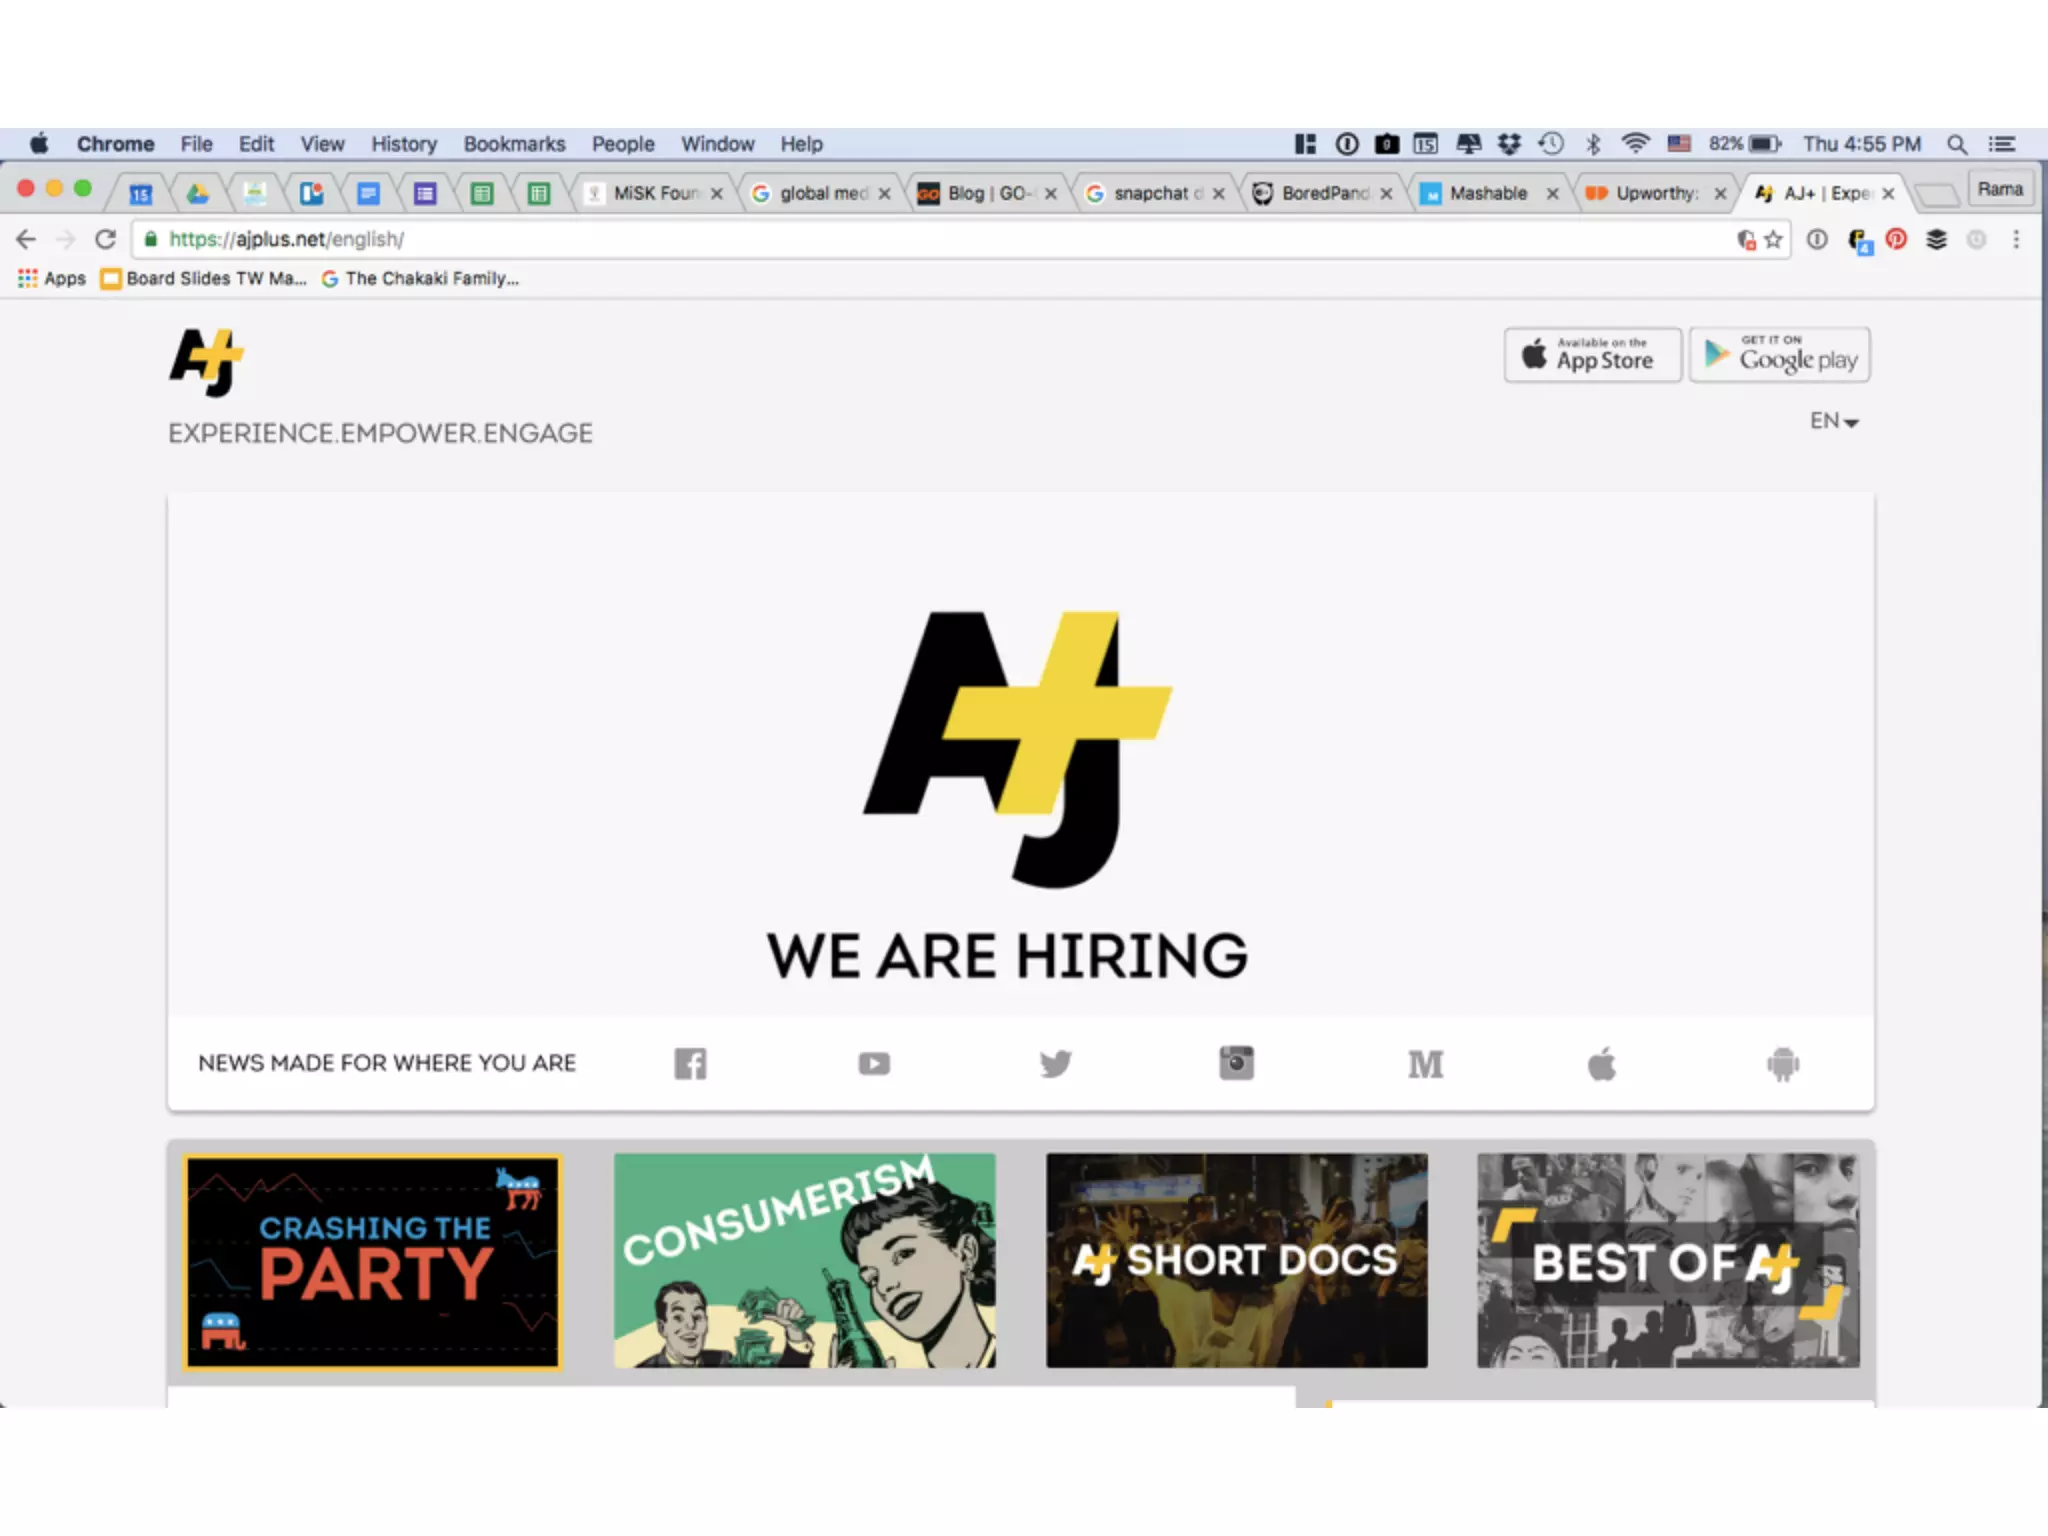Image resolution: width=2048 pixels, height=1536 pixels.
Task: Bookmark page with the star icon
Action: coord(1773,239)
